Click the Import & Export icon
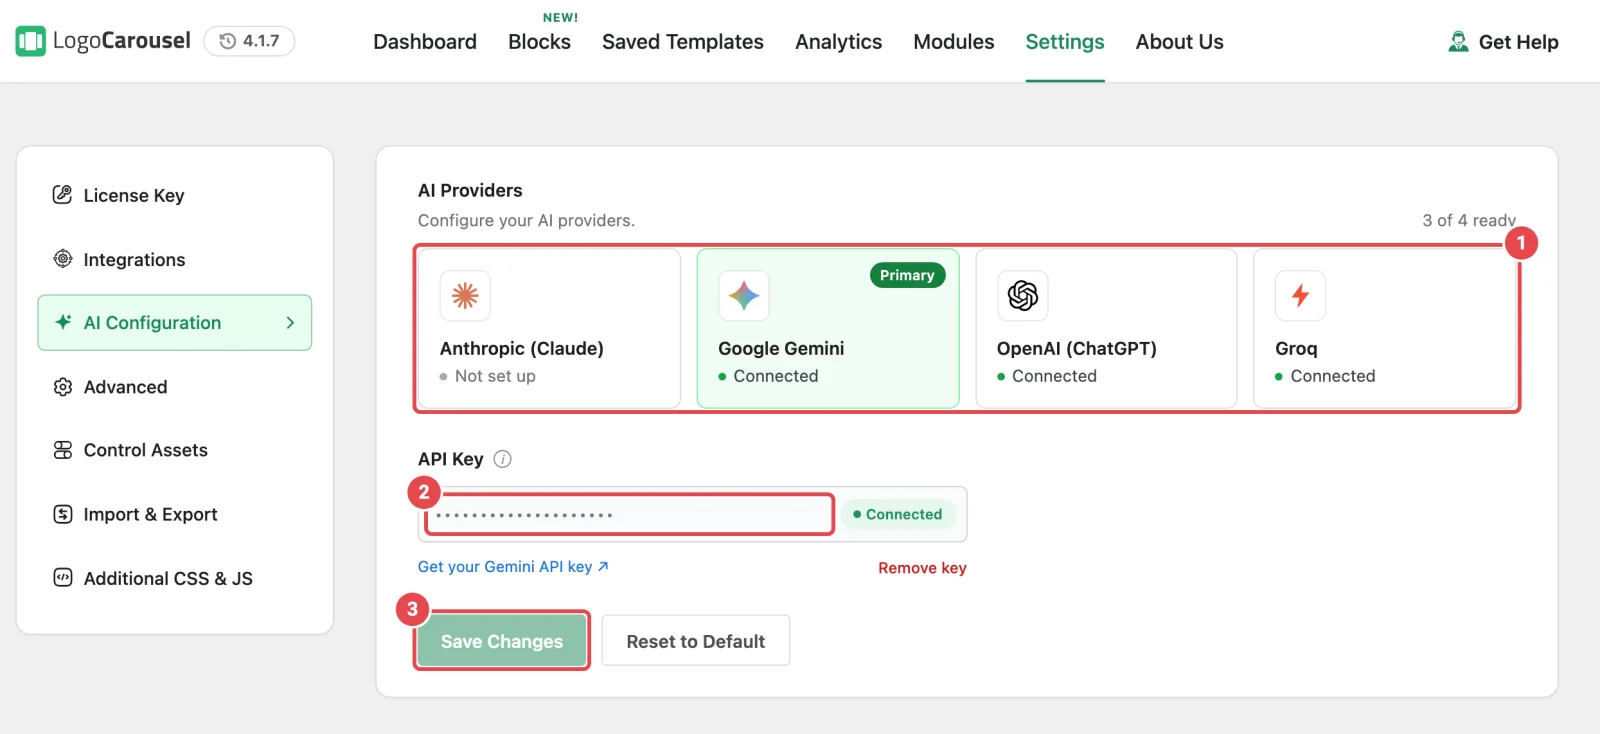1600x734 pixels. pyautogui.click(x=62, y=514)
